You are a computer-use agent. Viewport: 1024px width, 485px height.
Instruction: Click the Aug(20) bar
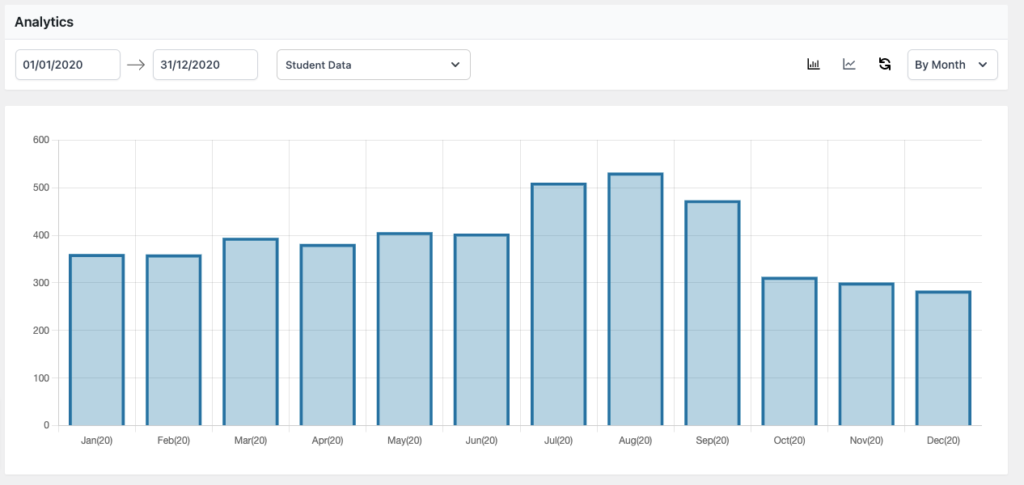click(635, 299)
